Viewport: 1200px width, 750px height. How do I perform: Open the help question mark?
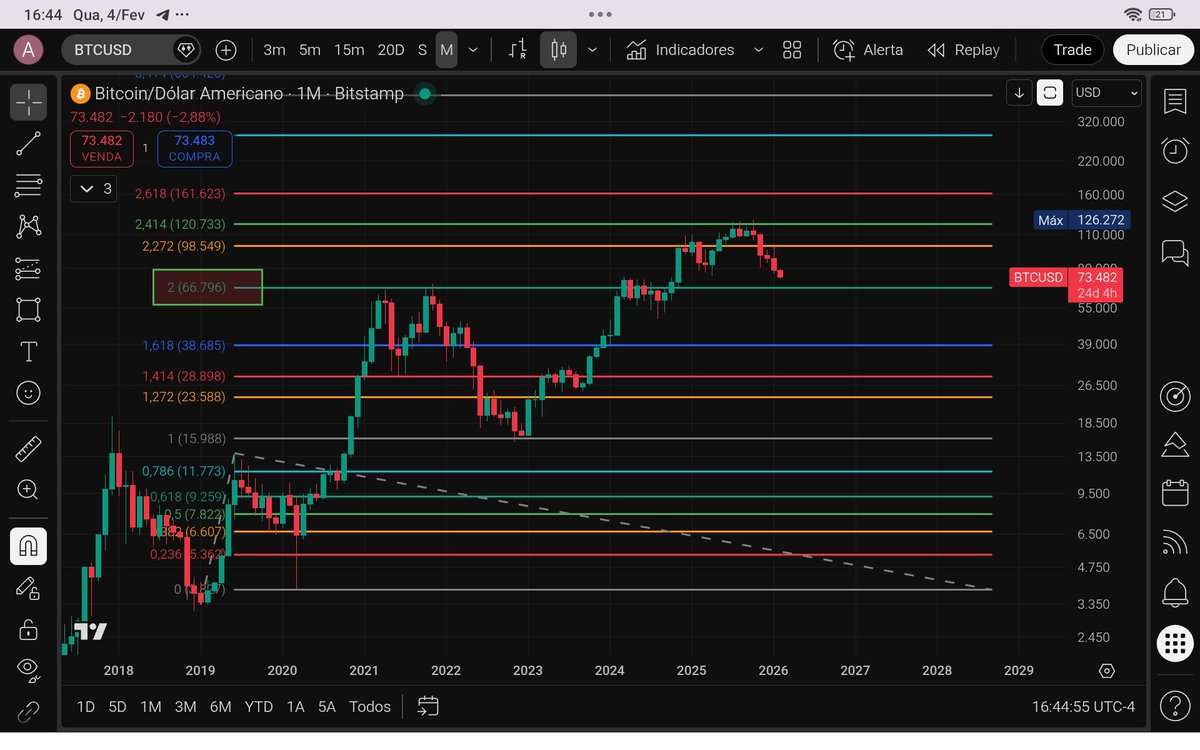(x=1175, y=707)
